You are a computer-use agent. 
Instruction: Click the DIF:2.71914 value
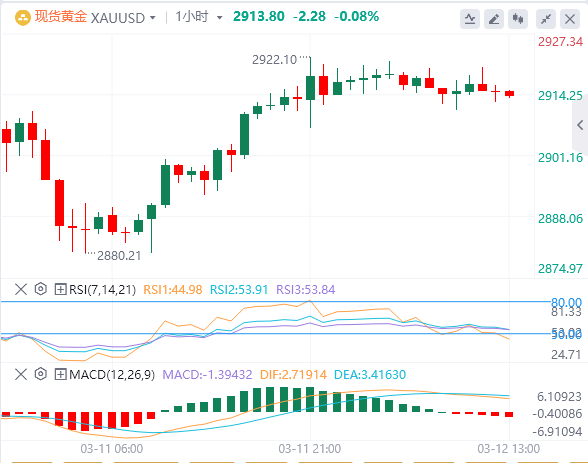pyautogui.click(x=293, y=375)
